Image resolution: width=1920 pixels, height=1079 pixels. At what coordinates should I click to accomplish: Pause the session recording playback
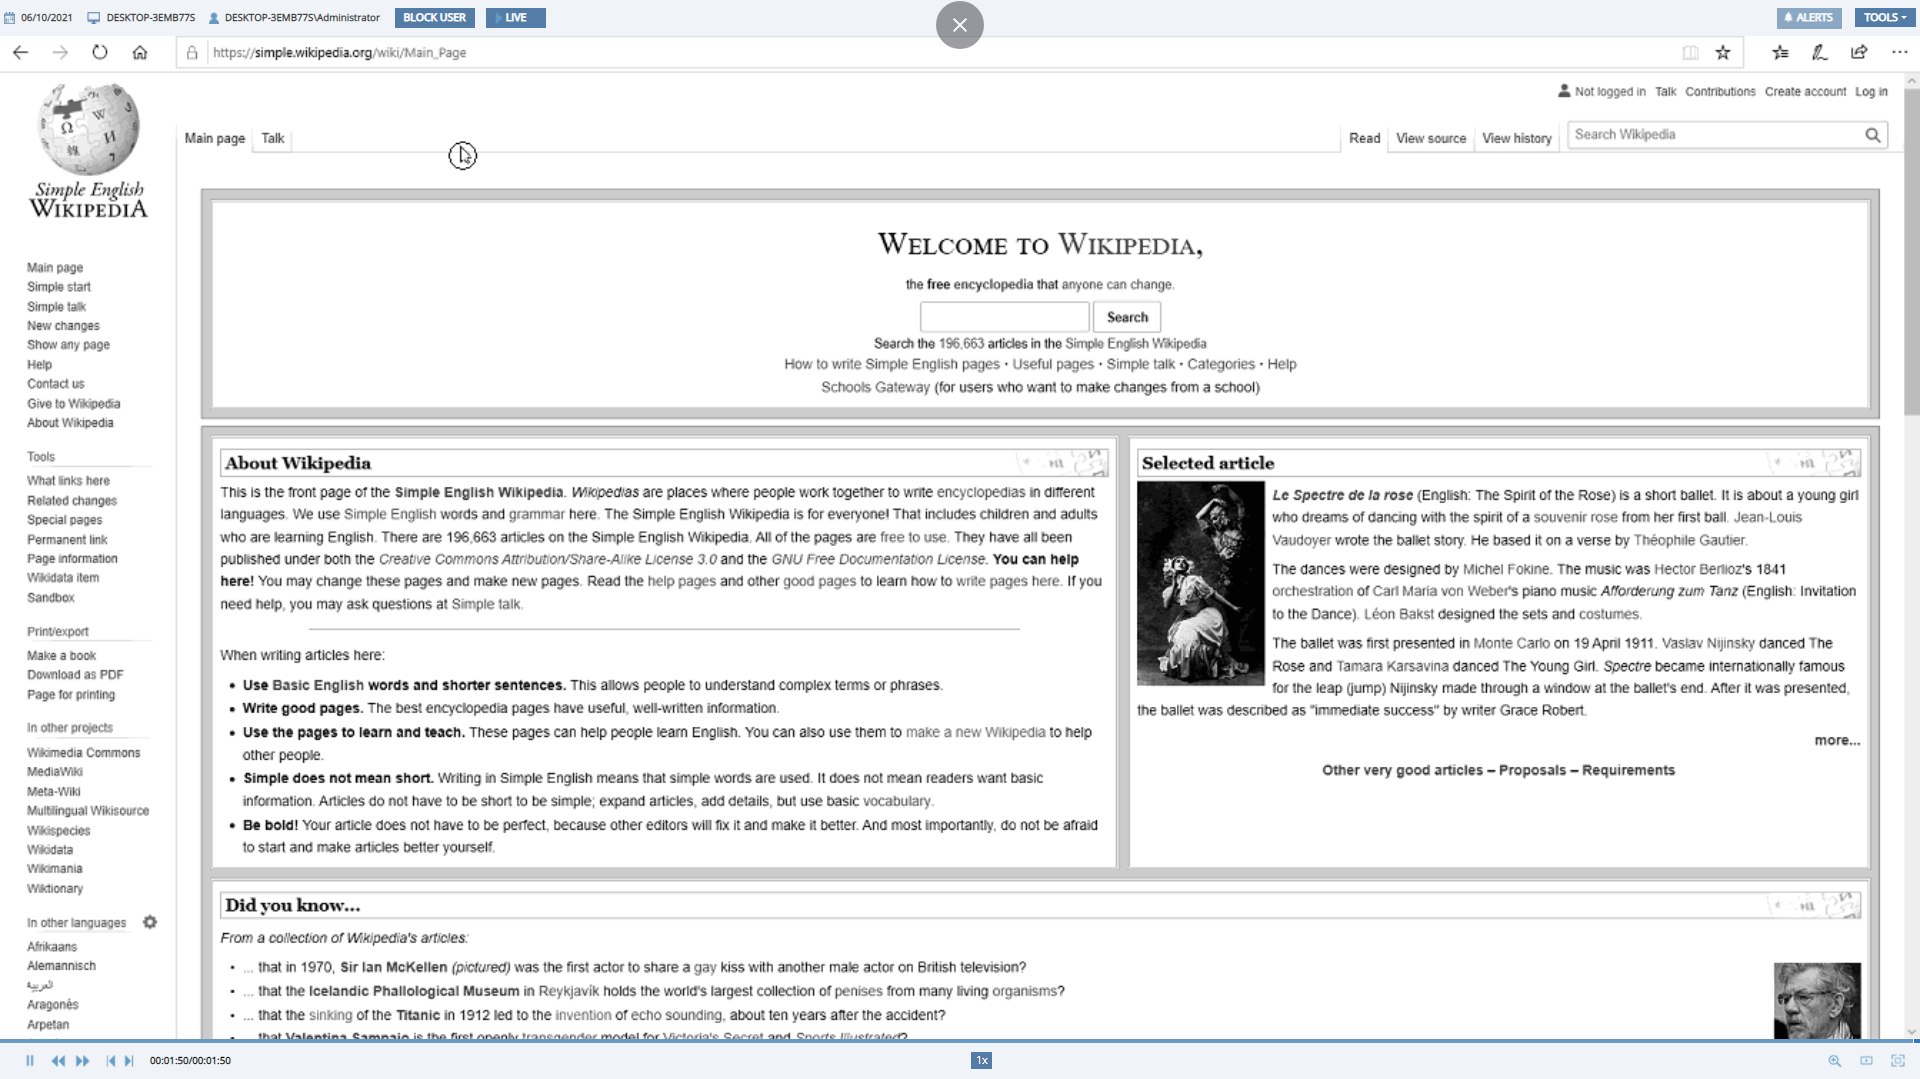[30, 1061]
